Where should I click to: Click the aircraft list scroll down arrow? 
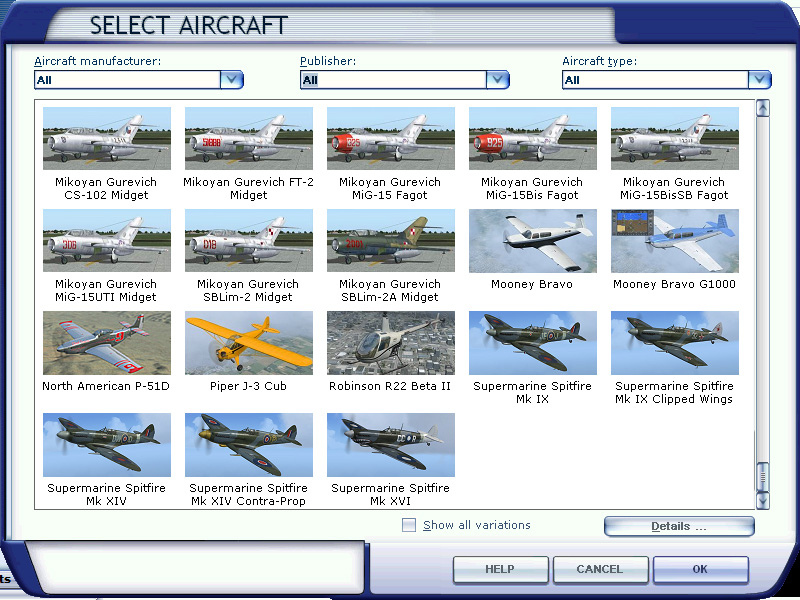tap(763, 500)
